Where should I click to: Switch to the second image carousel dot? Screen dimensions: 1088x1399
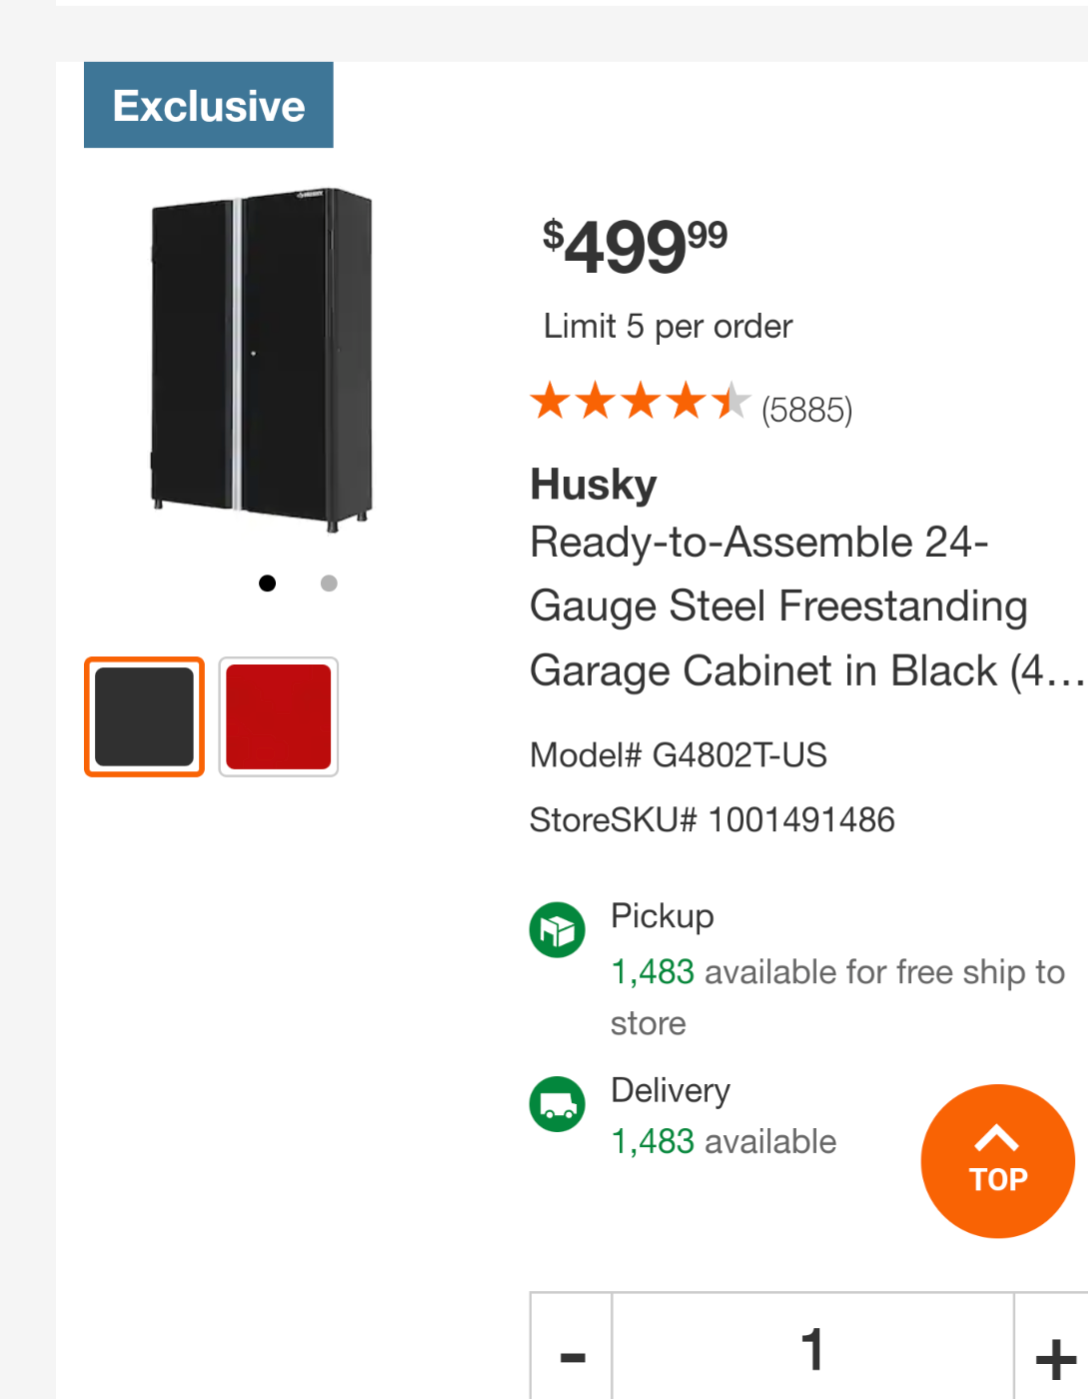pyautogui.click(x=328, y=583)
